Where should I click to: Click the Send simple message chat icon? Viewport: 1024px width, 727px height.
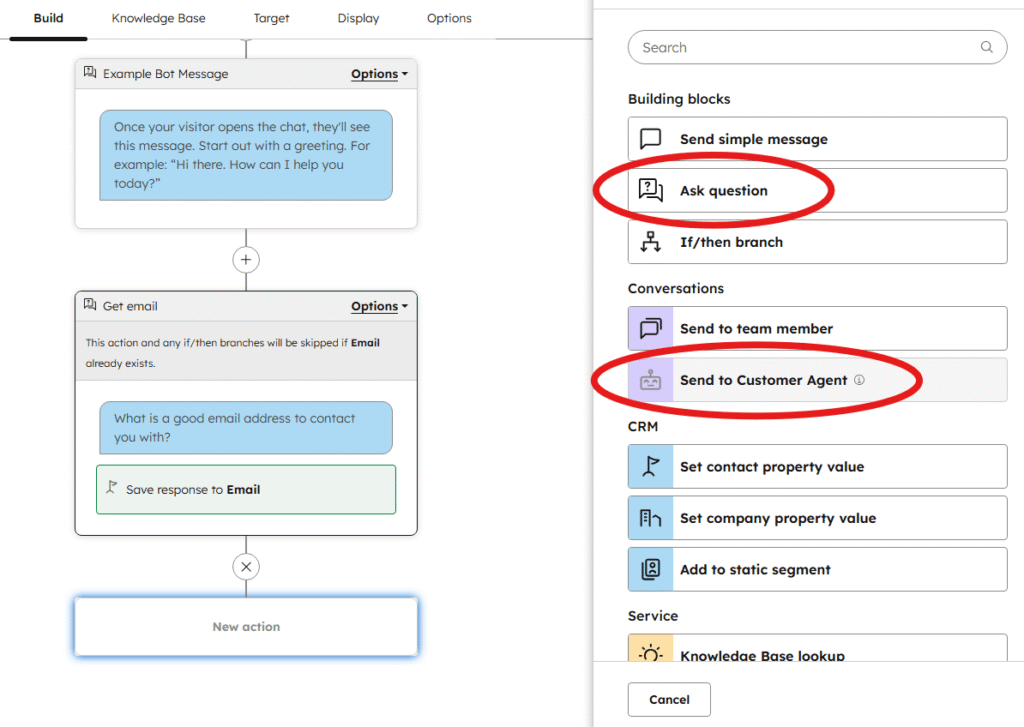(651, 139)
